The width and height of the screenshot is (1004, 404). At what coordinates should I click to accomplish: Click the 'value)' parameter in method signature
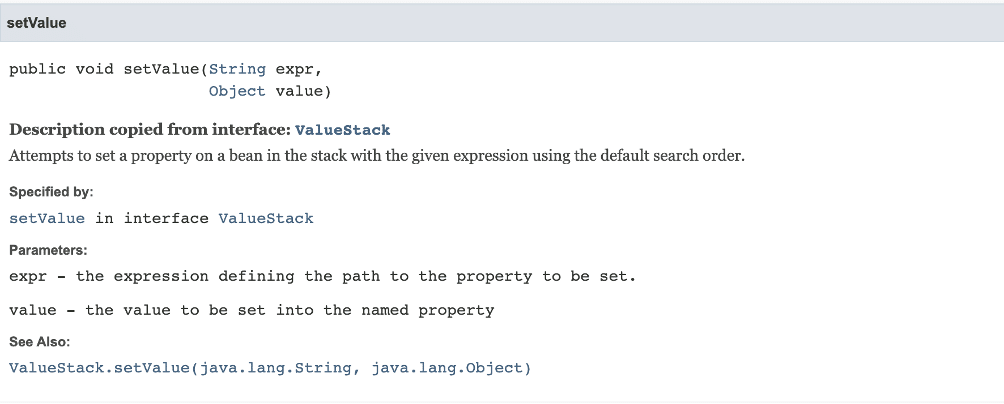point(304,92)
